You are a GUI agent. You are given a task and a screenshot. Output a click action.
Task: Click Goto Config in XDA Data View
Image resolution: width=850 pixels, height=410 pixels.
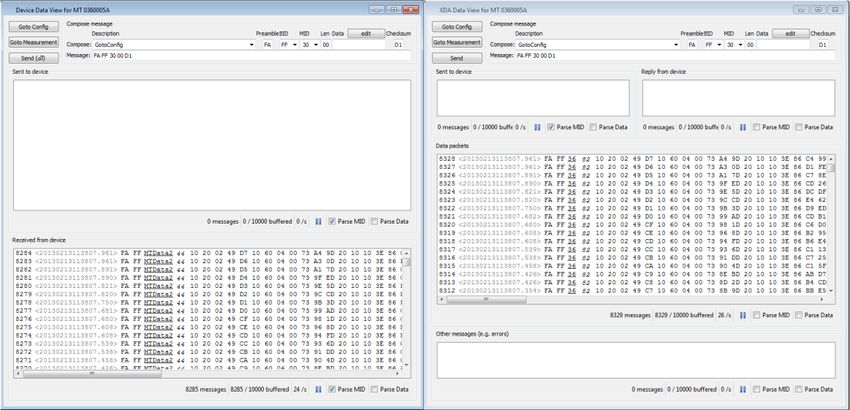(x=457, y=27)
